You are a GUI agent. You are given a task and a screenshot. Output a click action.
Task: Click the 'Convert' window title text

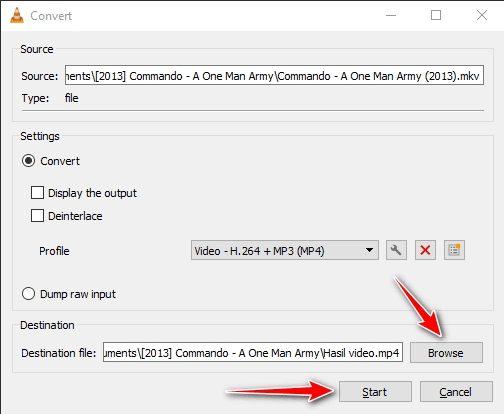[51, 16]
